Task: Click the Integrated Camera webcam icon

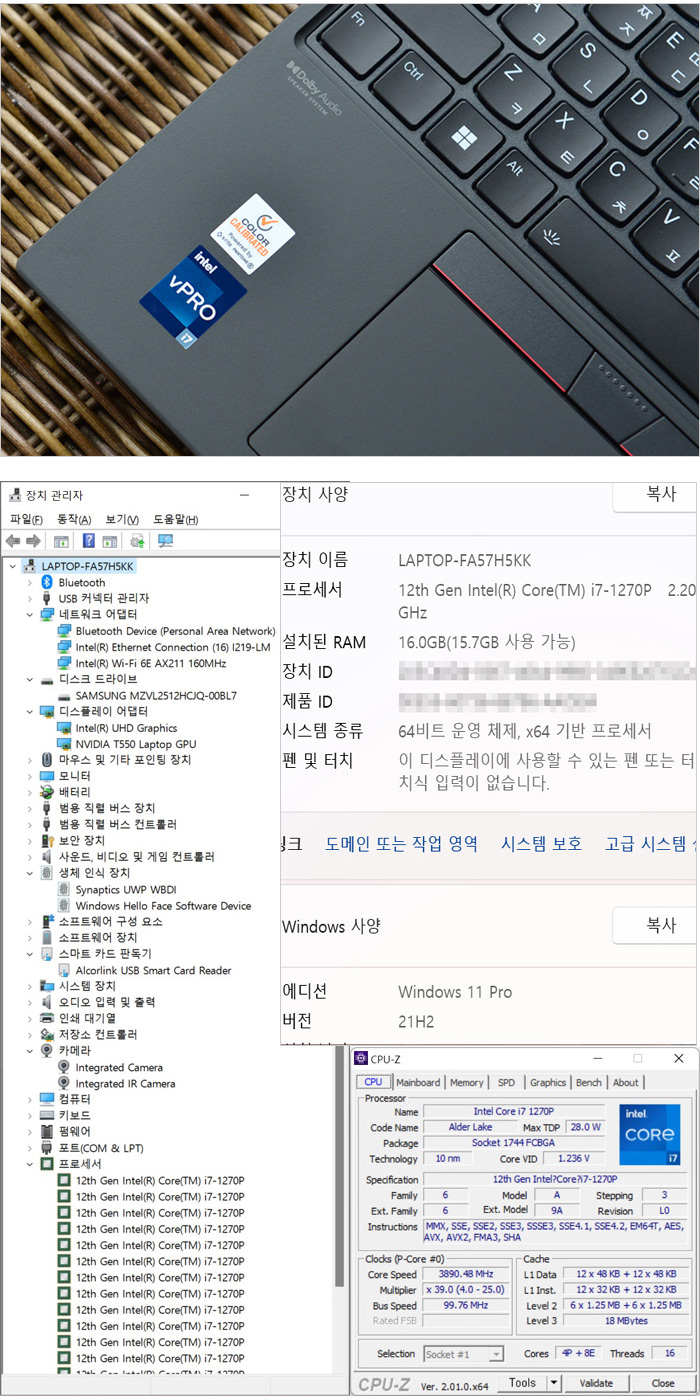Action: (64, 1067)
